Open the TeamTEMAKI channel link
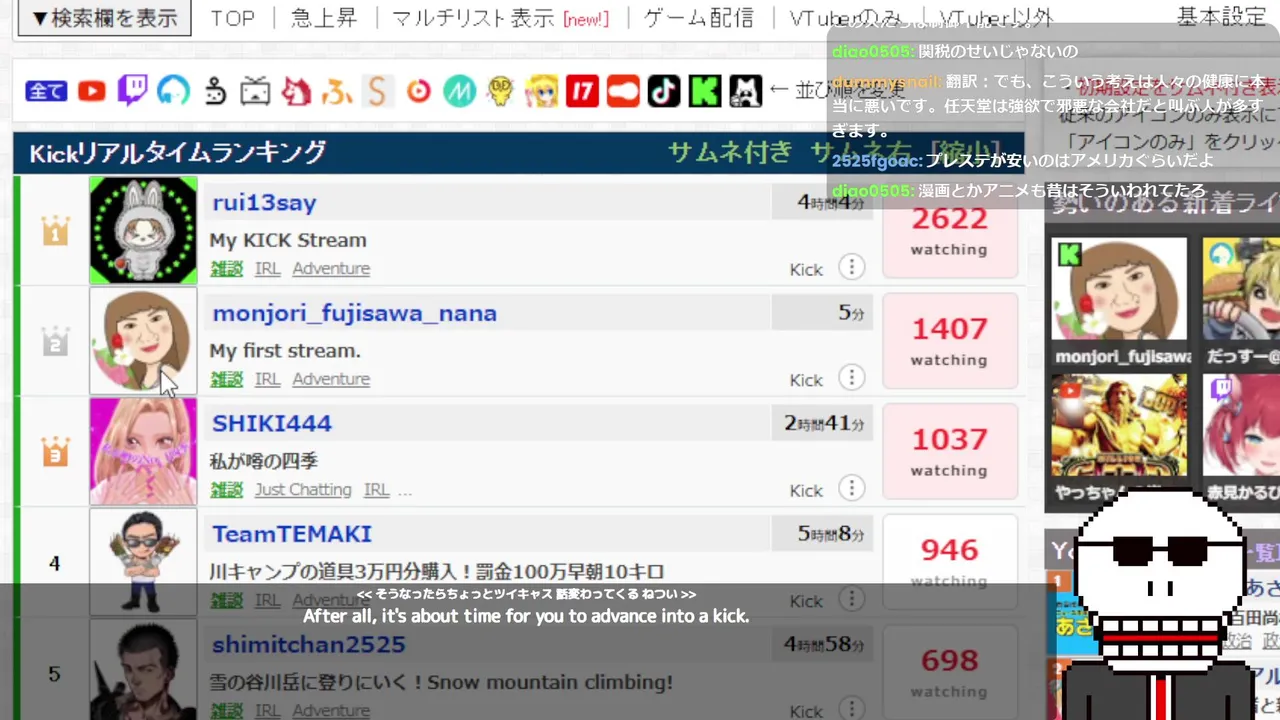This screenshot has width=1280, height=720. pos(291,534)
